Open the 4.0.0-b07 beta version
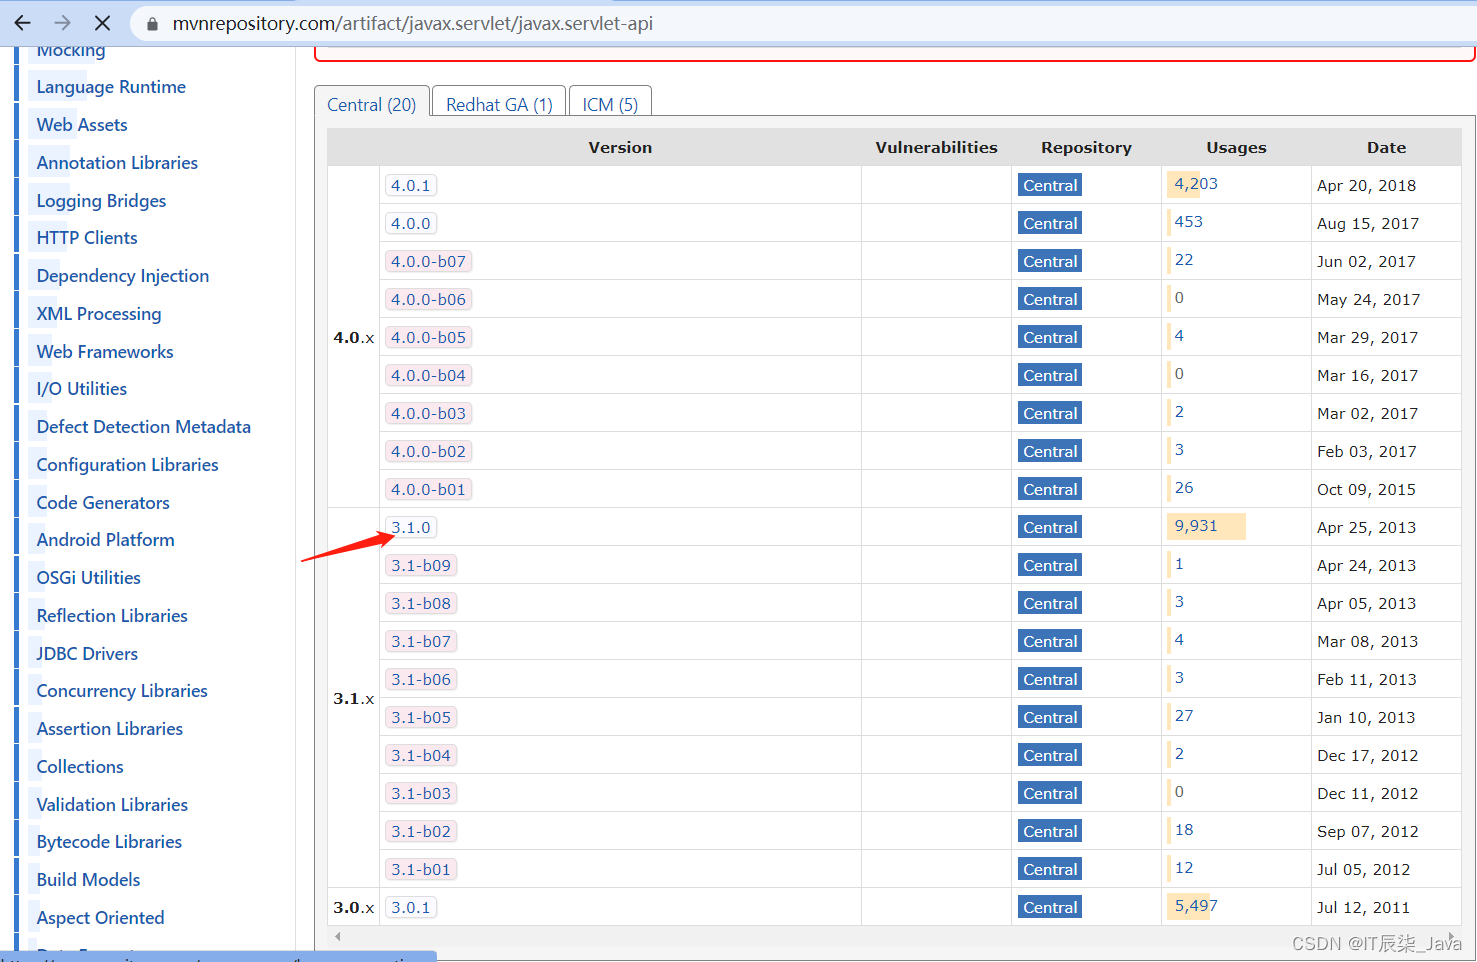This screenshot has width=1477, height=962. 428,261
